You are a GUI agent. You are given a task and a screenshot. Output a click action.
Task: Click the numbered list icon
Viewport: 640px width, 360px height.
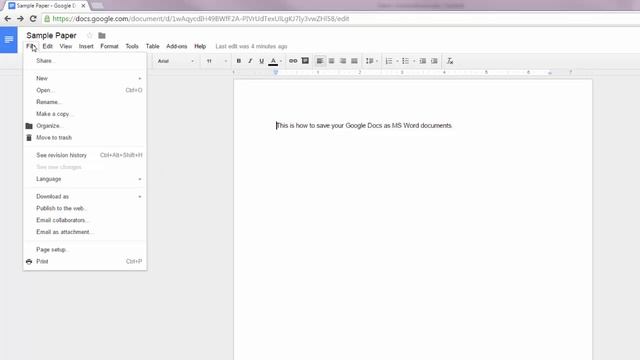coord(389,61)
